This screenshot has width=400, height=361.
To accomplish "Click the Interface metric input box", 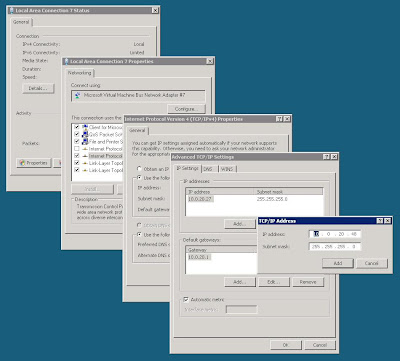I will (241, 309).
